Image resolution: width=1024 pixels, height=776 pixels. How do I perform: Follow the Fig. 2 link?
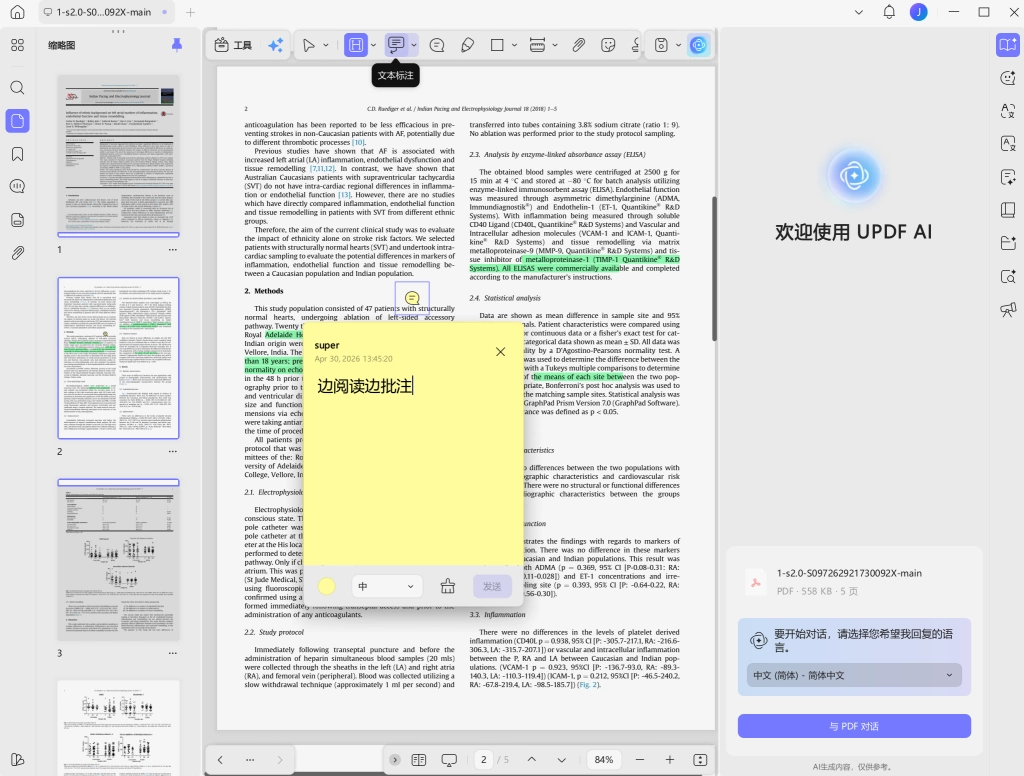click(x=588, y=685)
